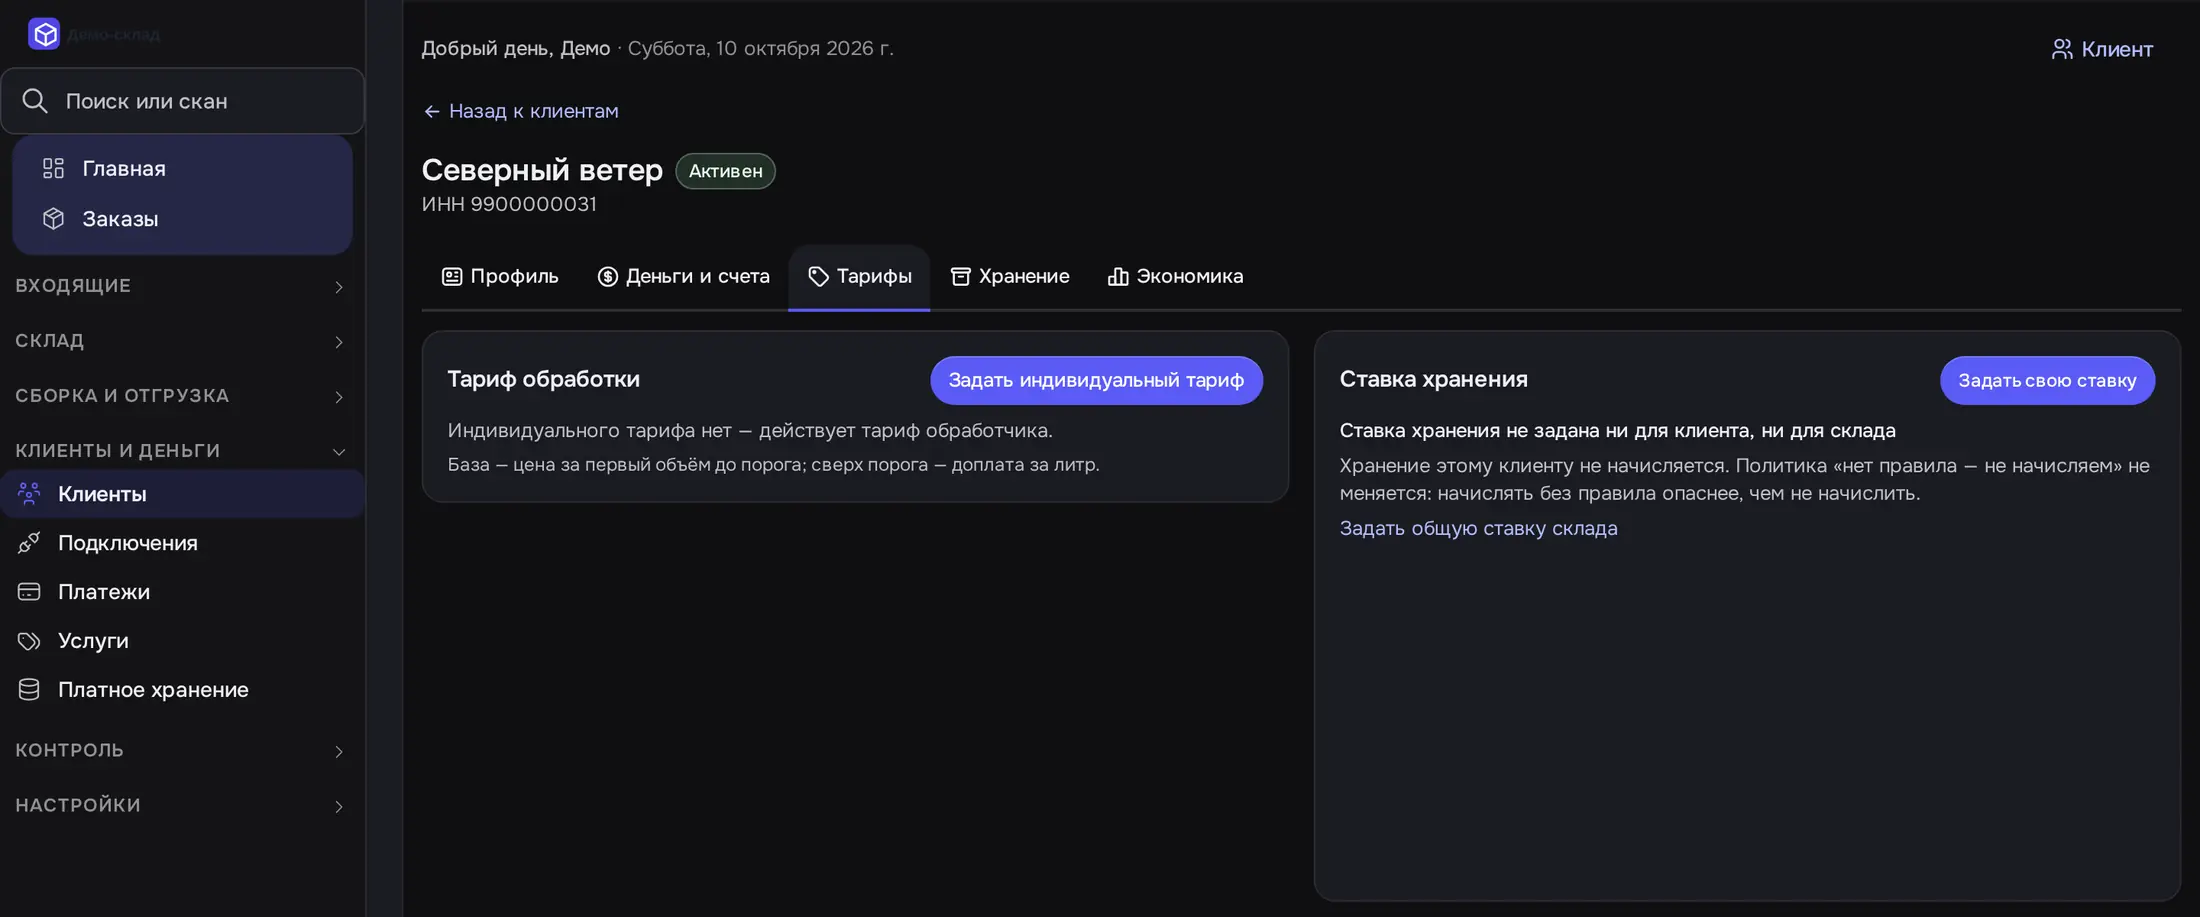Click the tag icon on Тарифы tab
Screen dimensions: 2200x917
point(818,276)
